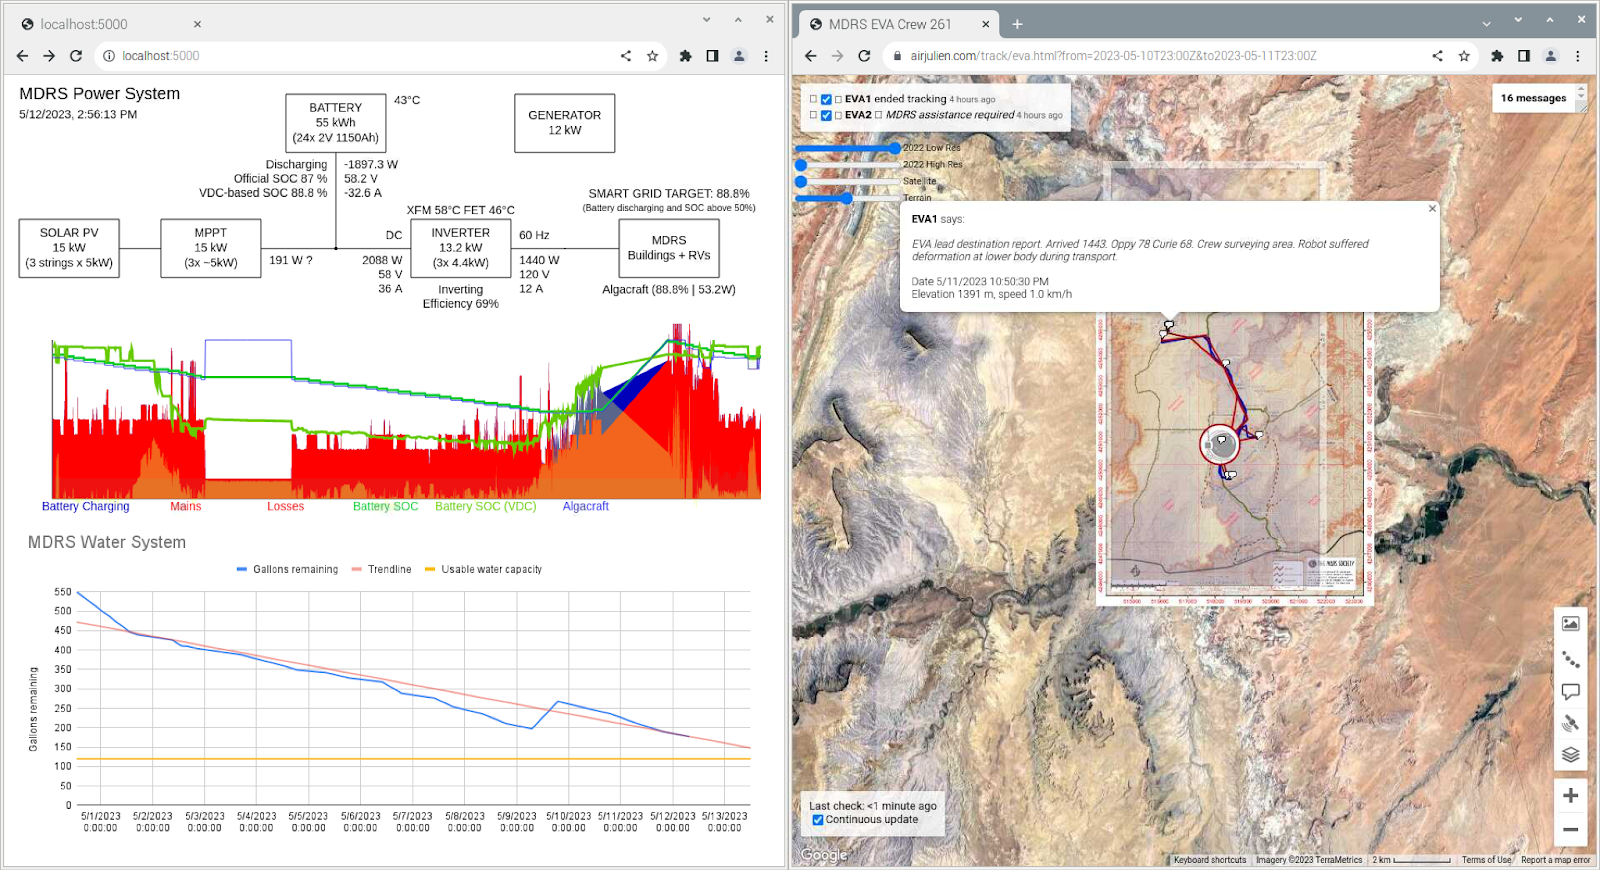Screen dimensions: 1600x870
Task: Go back in the localhost:5000 window
Action: coord(22,56)
